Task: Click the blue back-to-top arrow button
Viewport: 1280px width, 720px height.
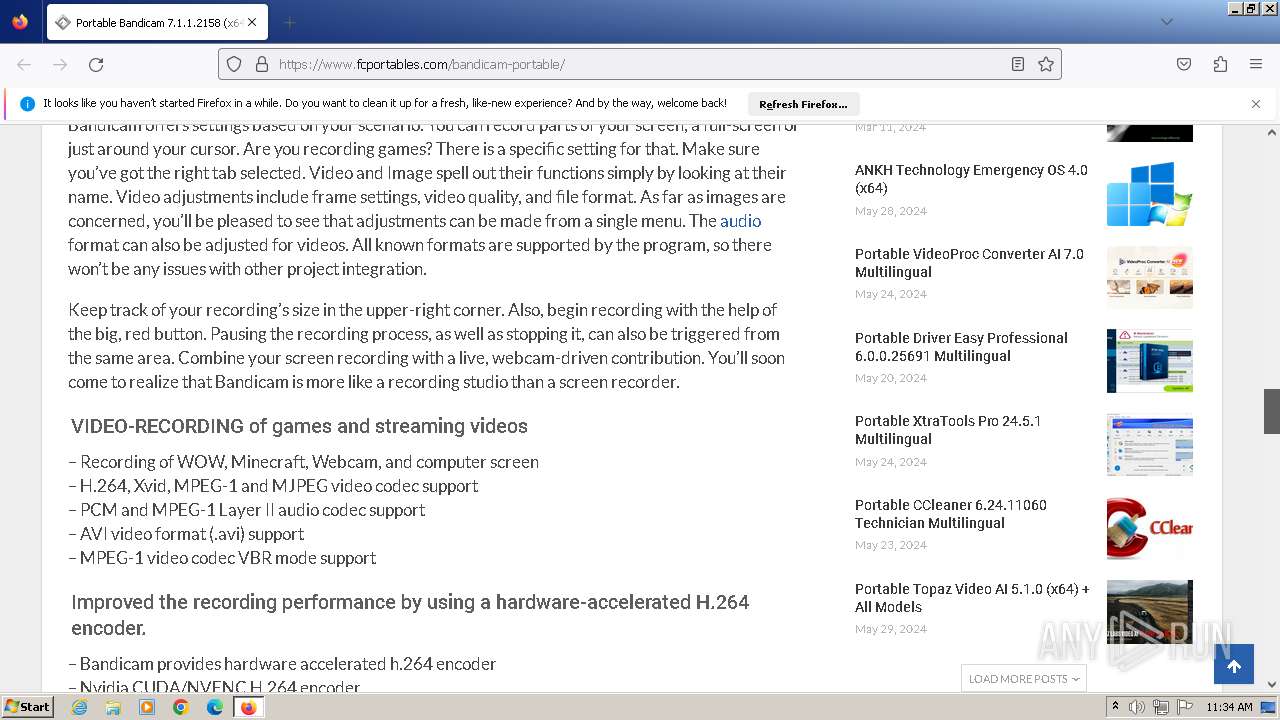Action: (1234, 665)
